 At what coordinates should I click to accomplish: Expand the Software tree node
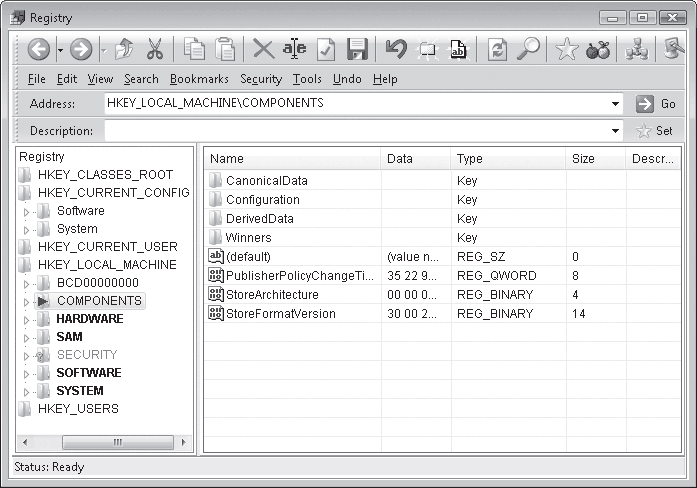point(26,212)
